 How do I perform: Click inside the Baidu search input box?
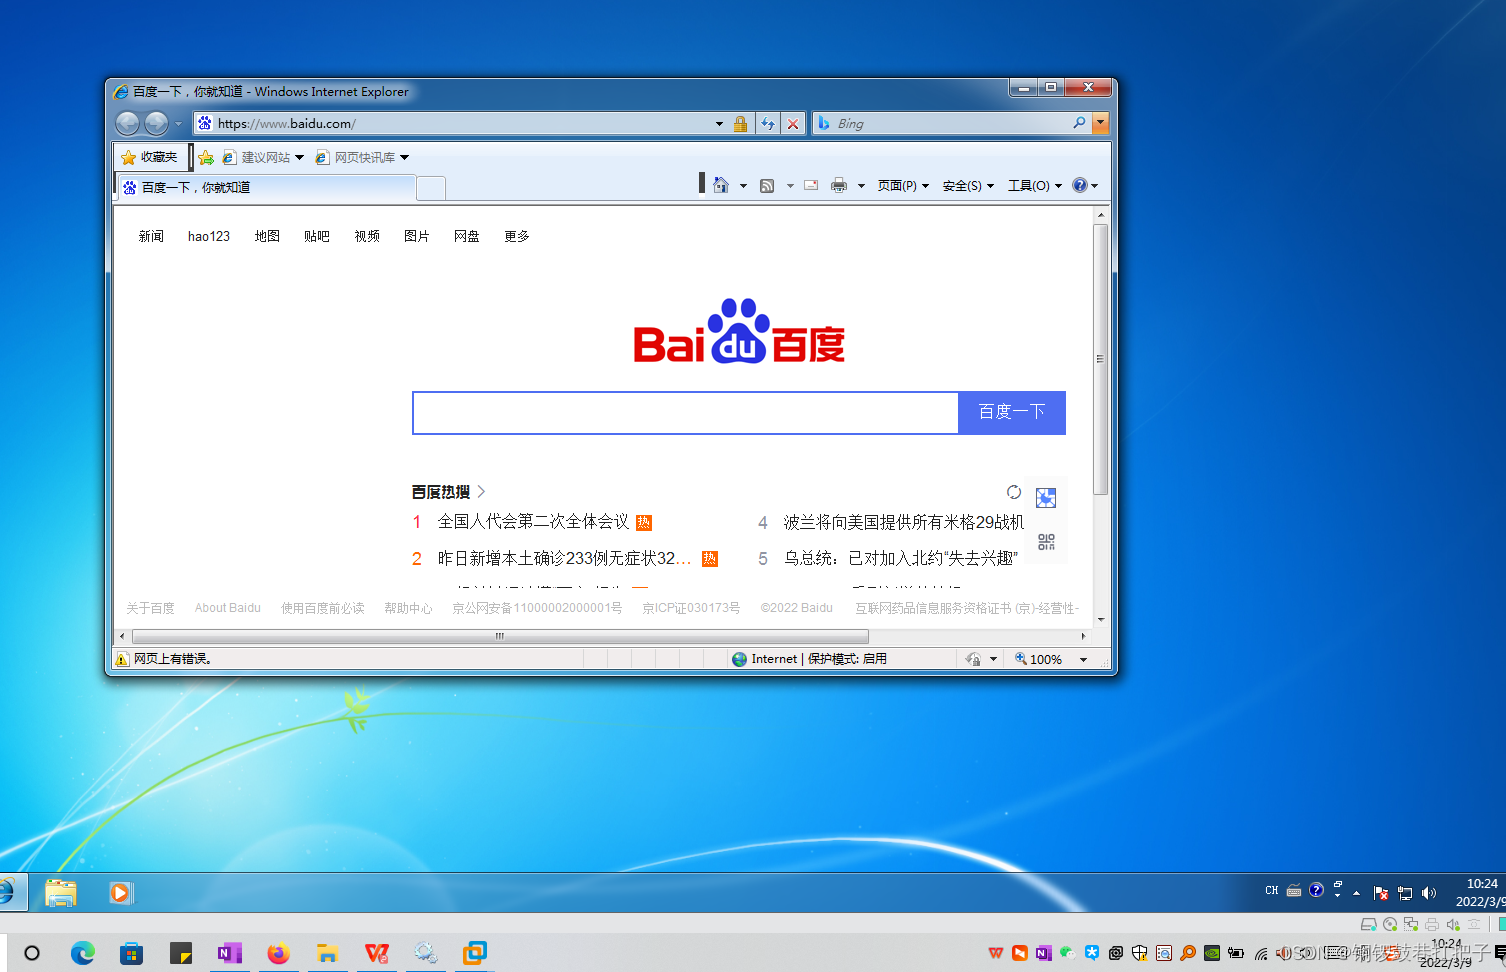(x=686, y=413)
